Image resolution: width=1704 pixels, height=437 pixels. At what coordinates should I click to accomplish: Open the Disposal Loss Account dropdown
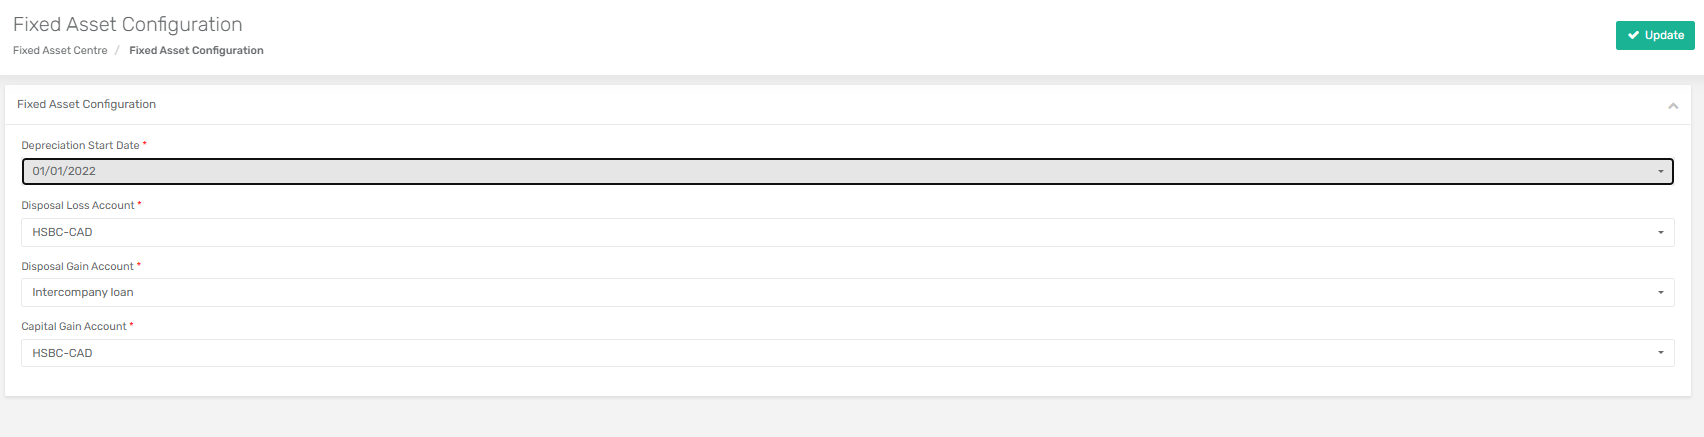tap(848, 232)
